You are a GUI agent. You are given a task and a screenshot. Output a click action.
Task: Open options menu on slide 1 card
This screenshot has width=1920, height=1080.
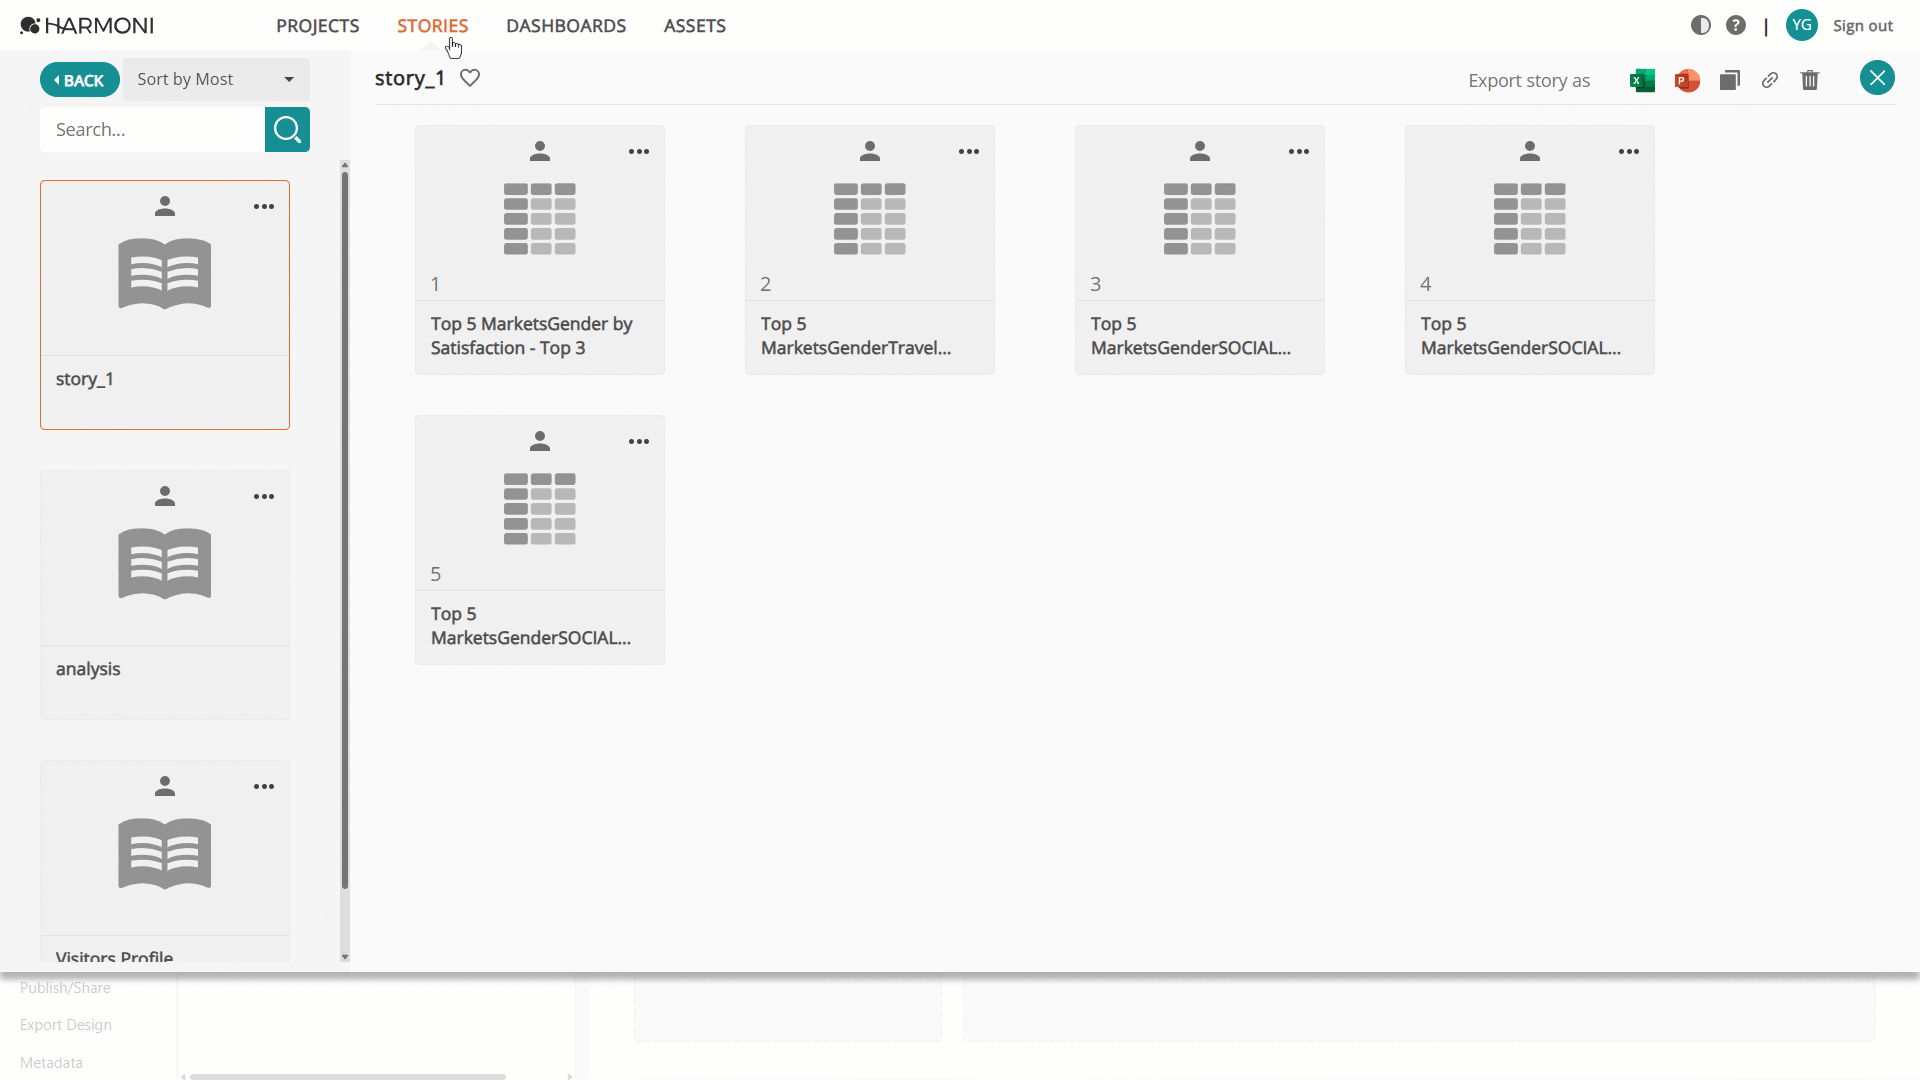(x=639, y=152)
